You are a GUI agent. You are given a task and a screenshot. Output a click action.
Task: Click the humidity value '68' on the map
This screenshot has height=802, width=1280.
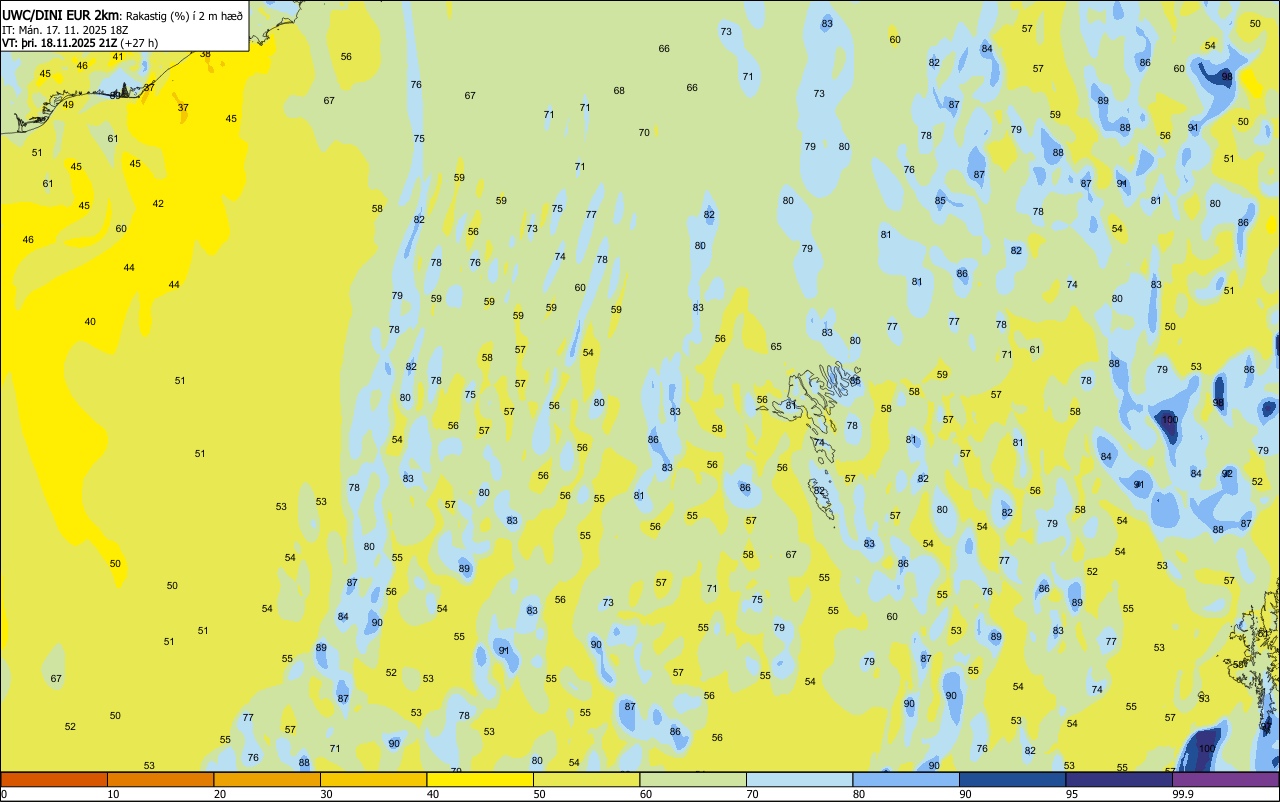click(619, 90)
